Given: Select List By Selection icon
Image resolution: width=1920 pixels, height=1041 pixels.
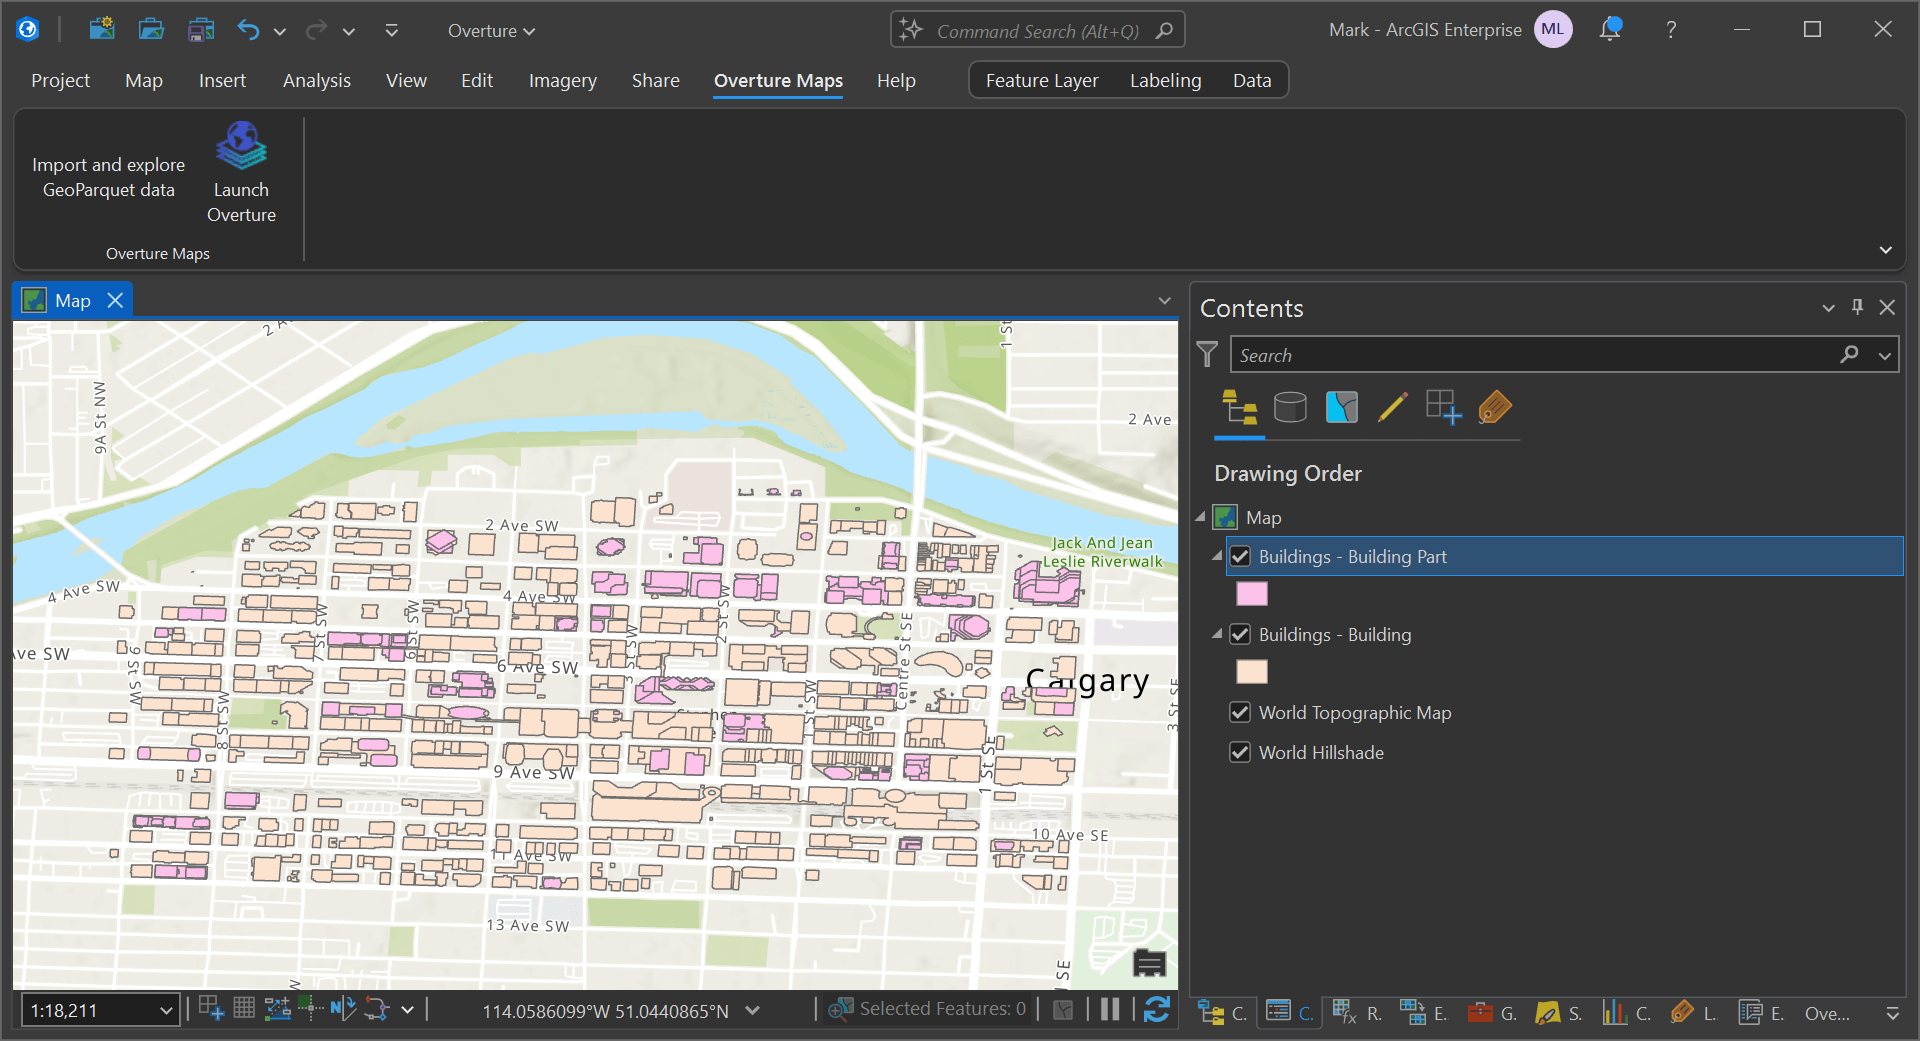Looking at the screenshot, I should click(x=1342, y=408).
